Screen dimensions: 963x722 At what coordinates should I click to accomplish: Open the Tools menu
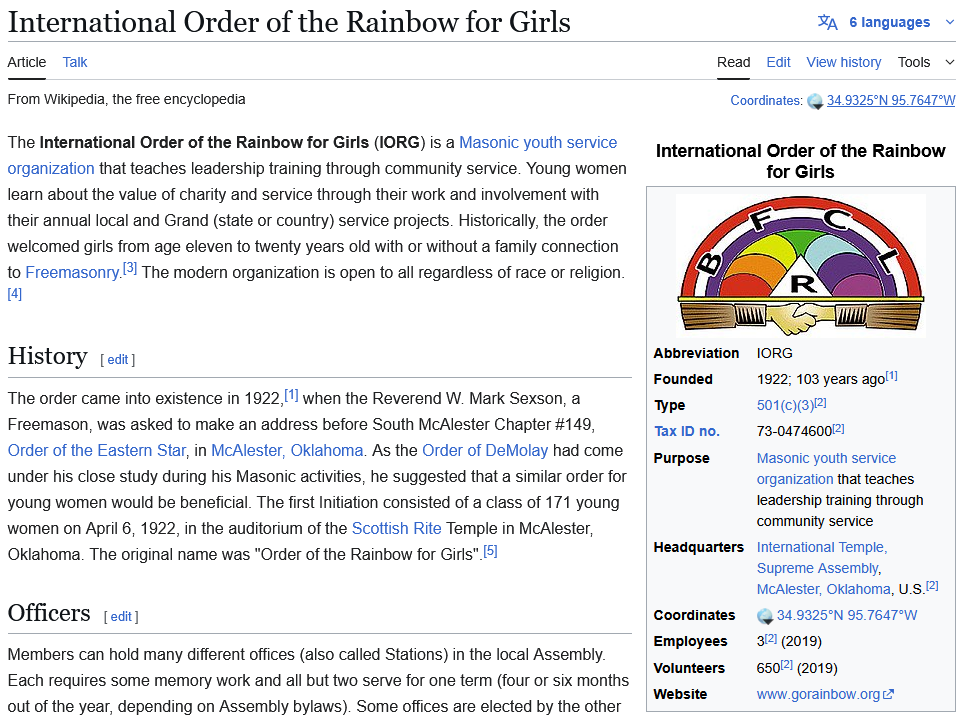click(x=926, y=62)
